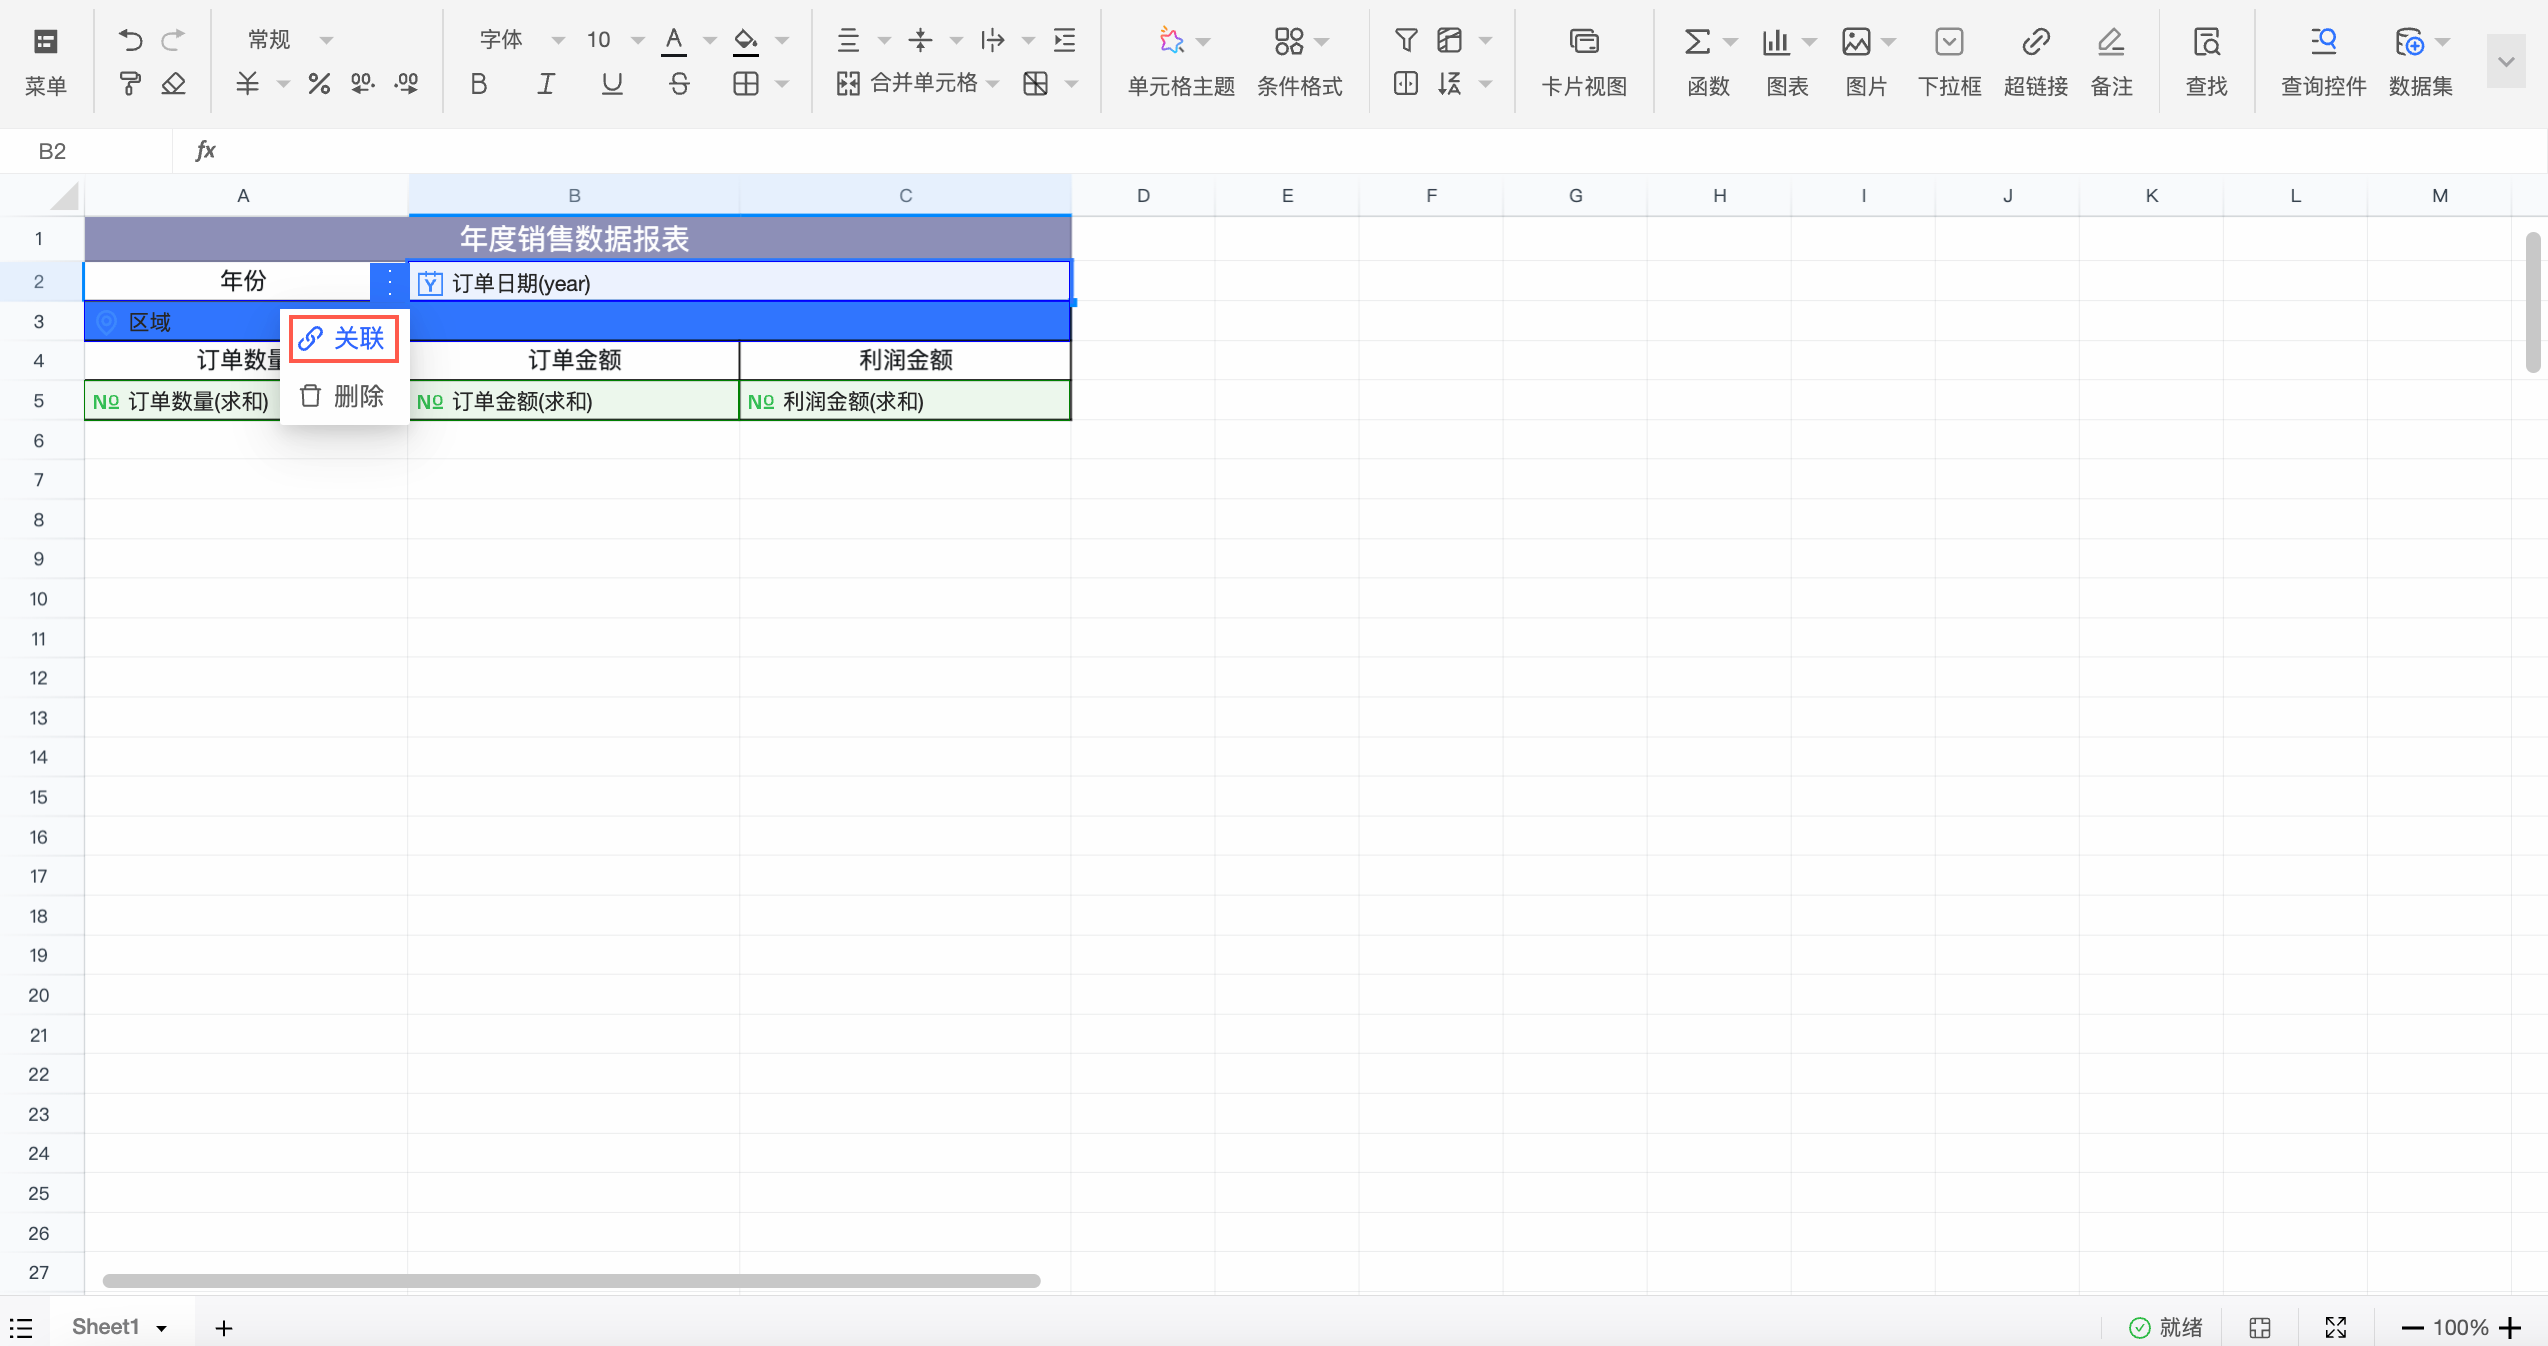Add a new sheet with plus button
Screen dimensions: 2548x1346
coord(224,1328)
